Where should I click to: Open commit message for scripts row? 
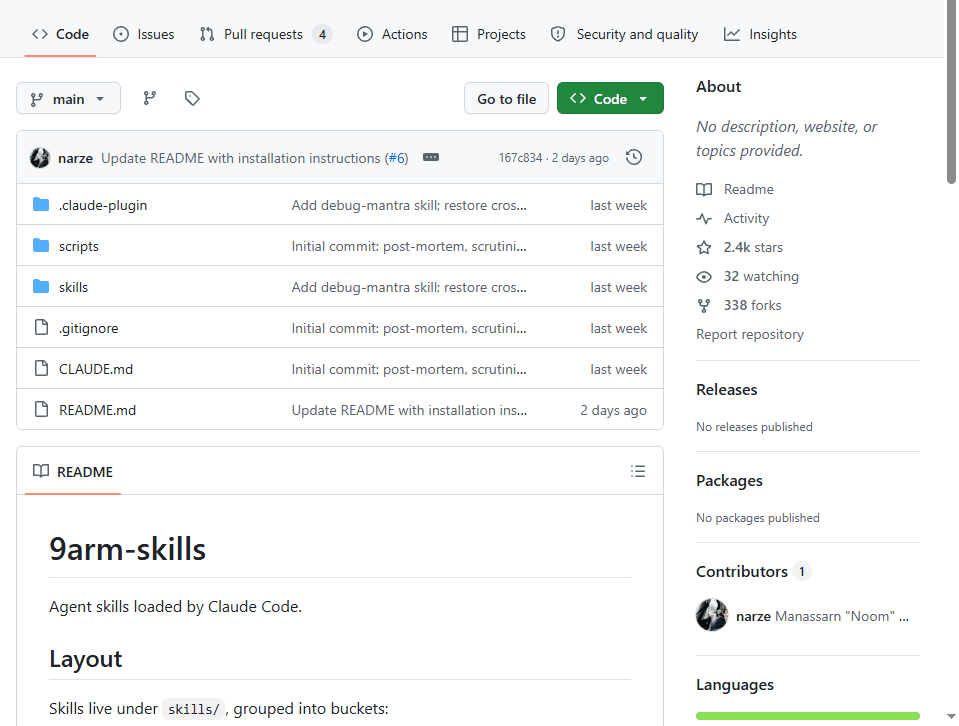pyautogui.click(x=409, y=246)
